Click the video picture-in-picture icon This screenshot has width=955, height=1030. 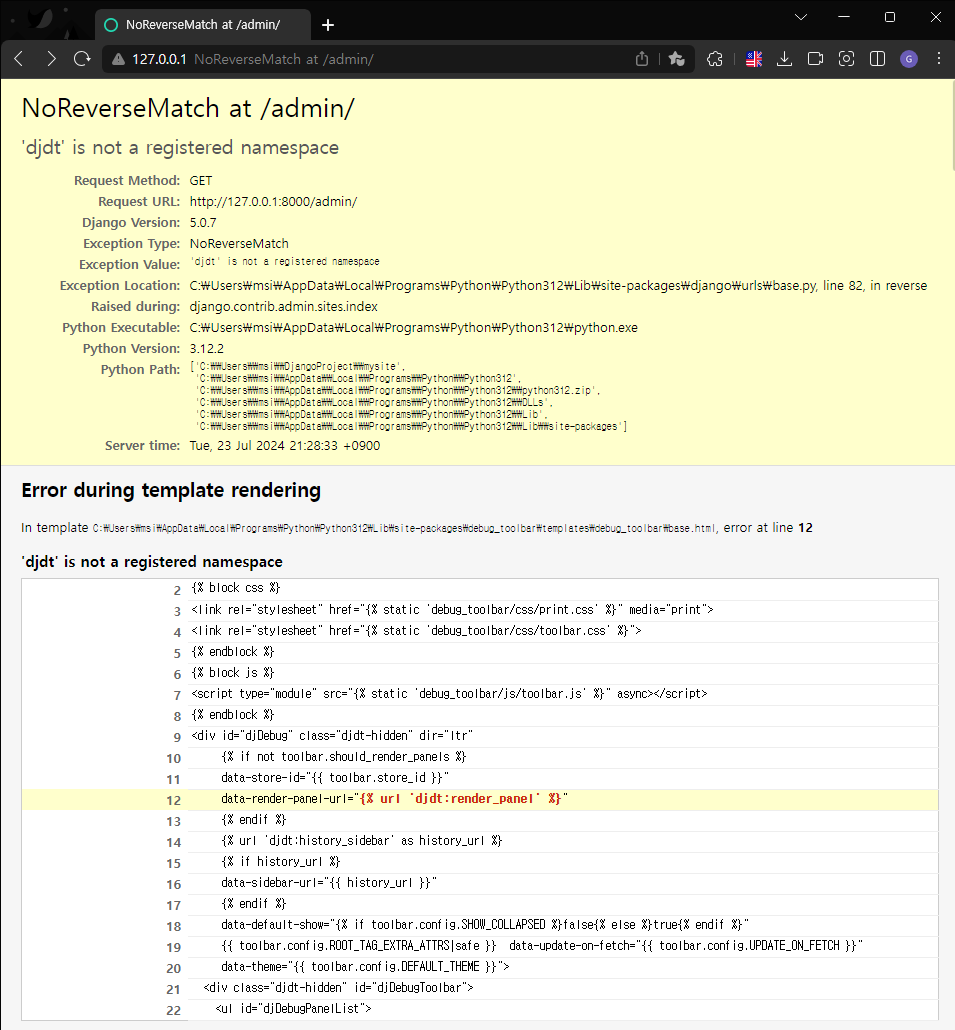pos(815,59)
